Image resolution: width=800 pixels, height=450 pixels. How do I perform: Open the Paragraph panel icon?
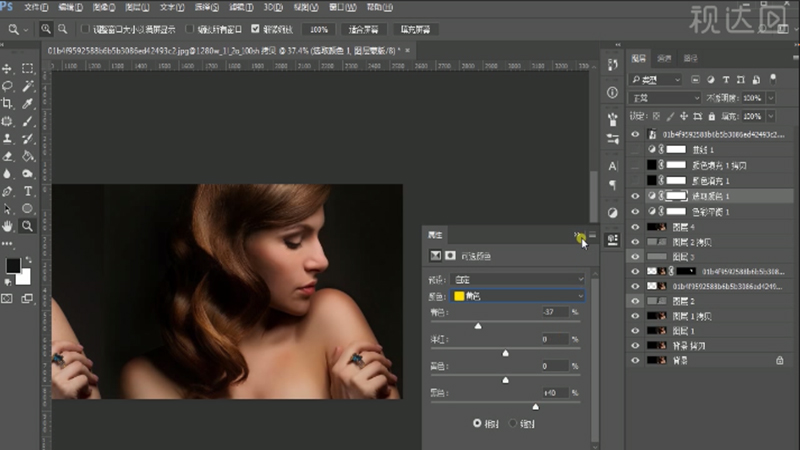click(613, 185)
